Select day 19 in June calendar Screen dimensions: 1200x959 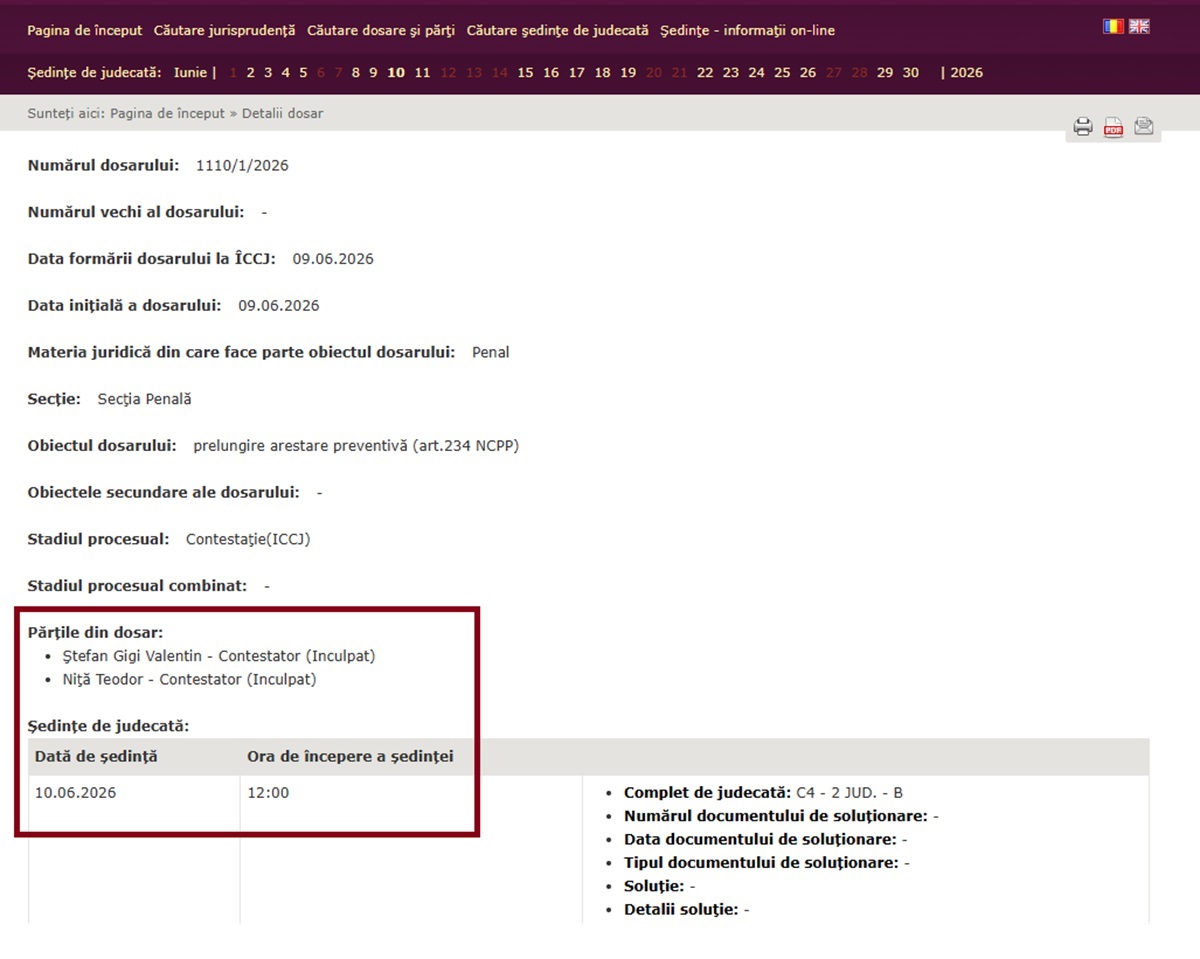[628, 73]
